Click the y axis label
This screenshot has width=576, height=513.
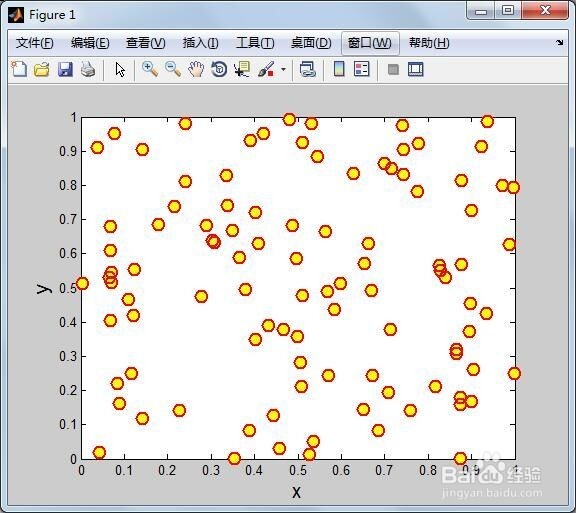44,288
